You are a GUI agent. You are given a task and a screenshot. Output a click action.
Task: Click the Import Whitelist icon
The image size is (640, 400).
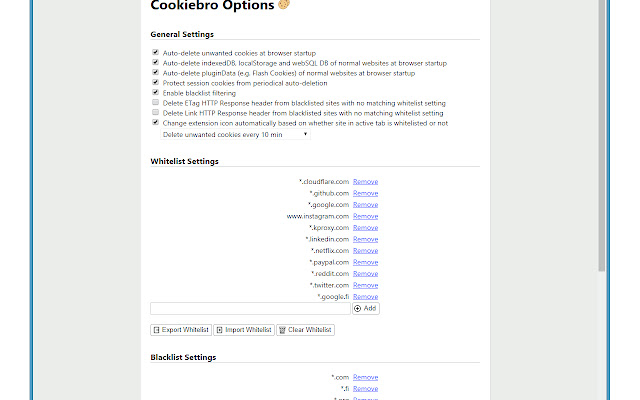[219, 330]
